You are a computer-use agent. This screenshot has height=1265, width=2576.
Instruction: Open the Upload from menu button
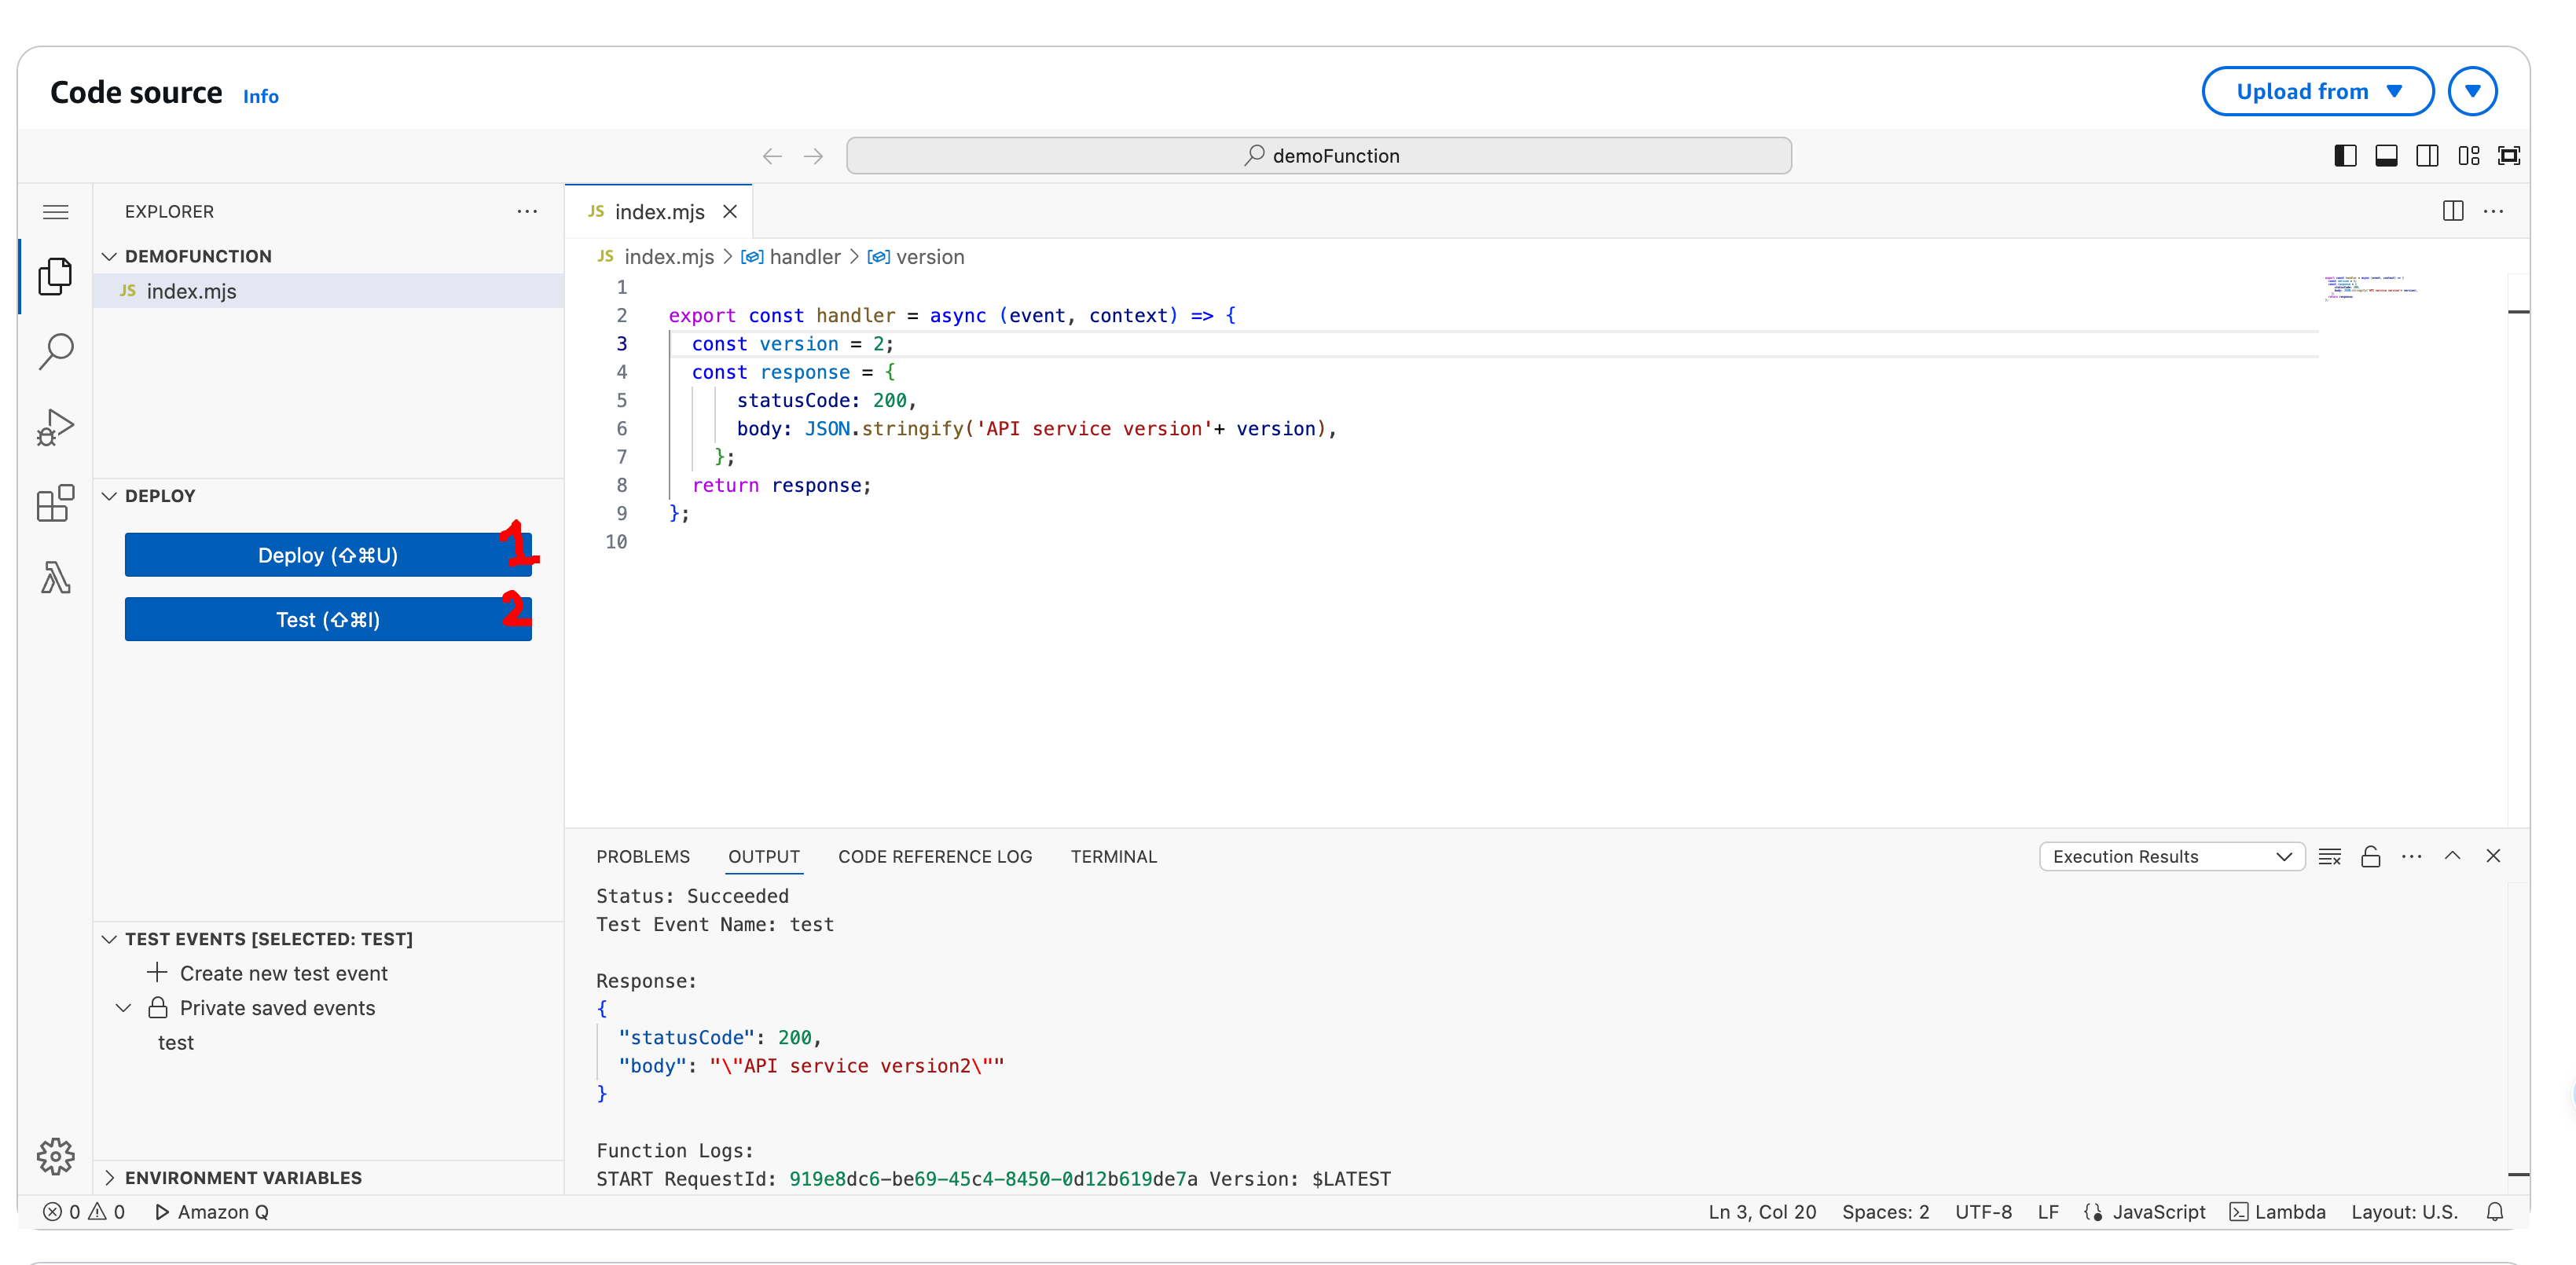(2317, 91)
